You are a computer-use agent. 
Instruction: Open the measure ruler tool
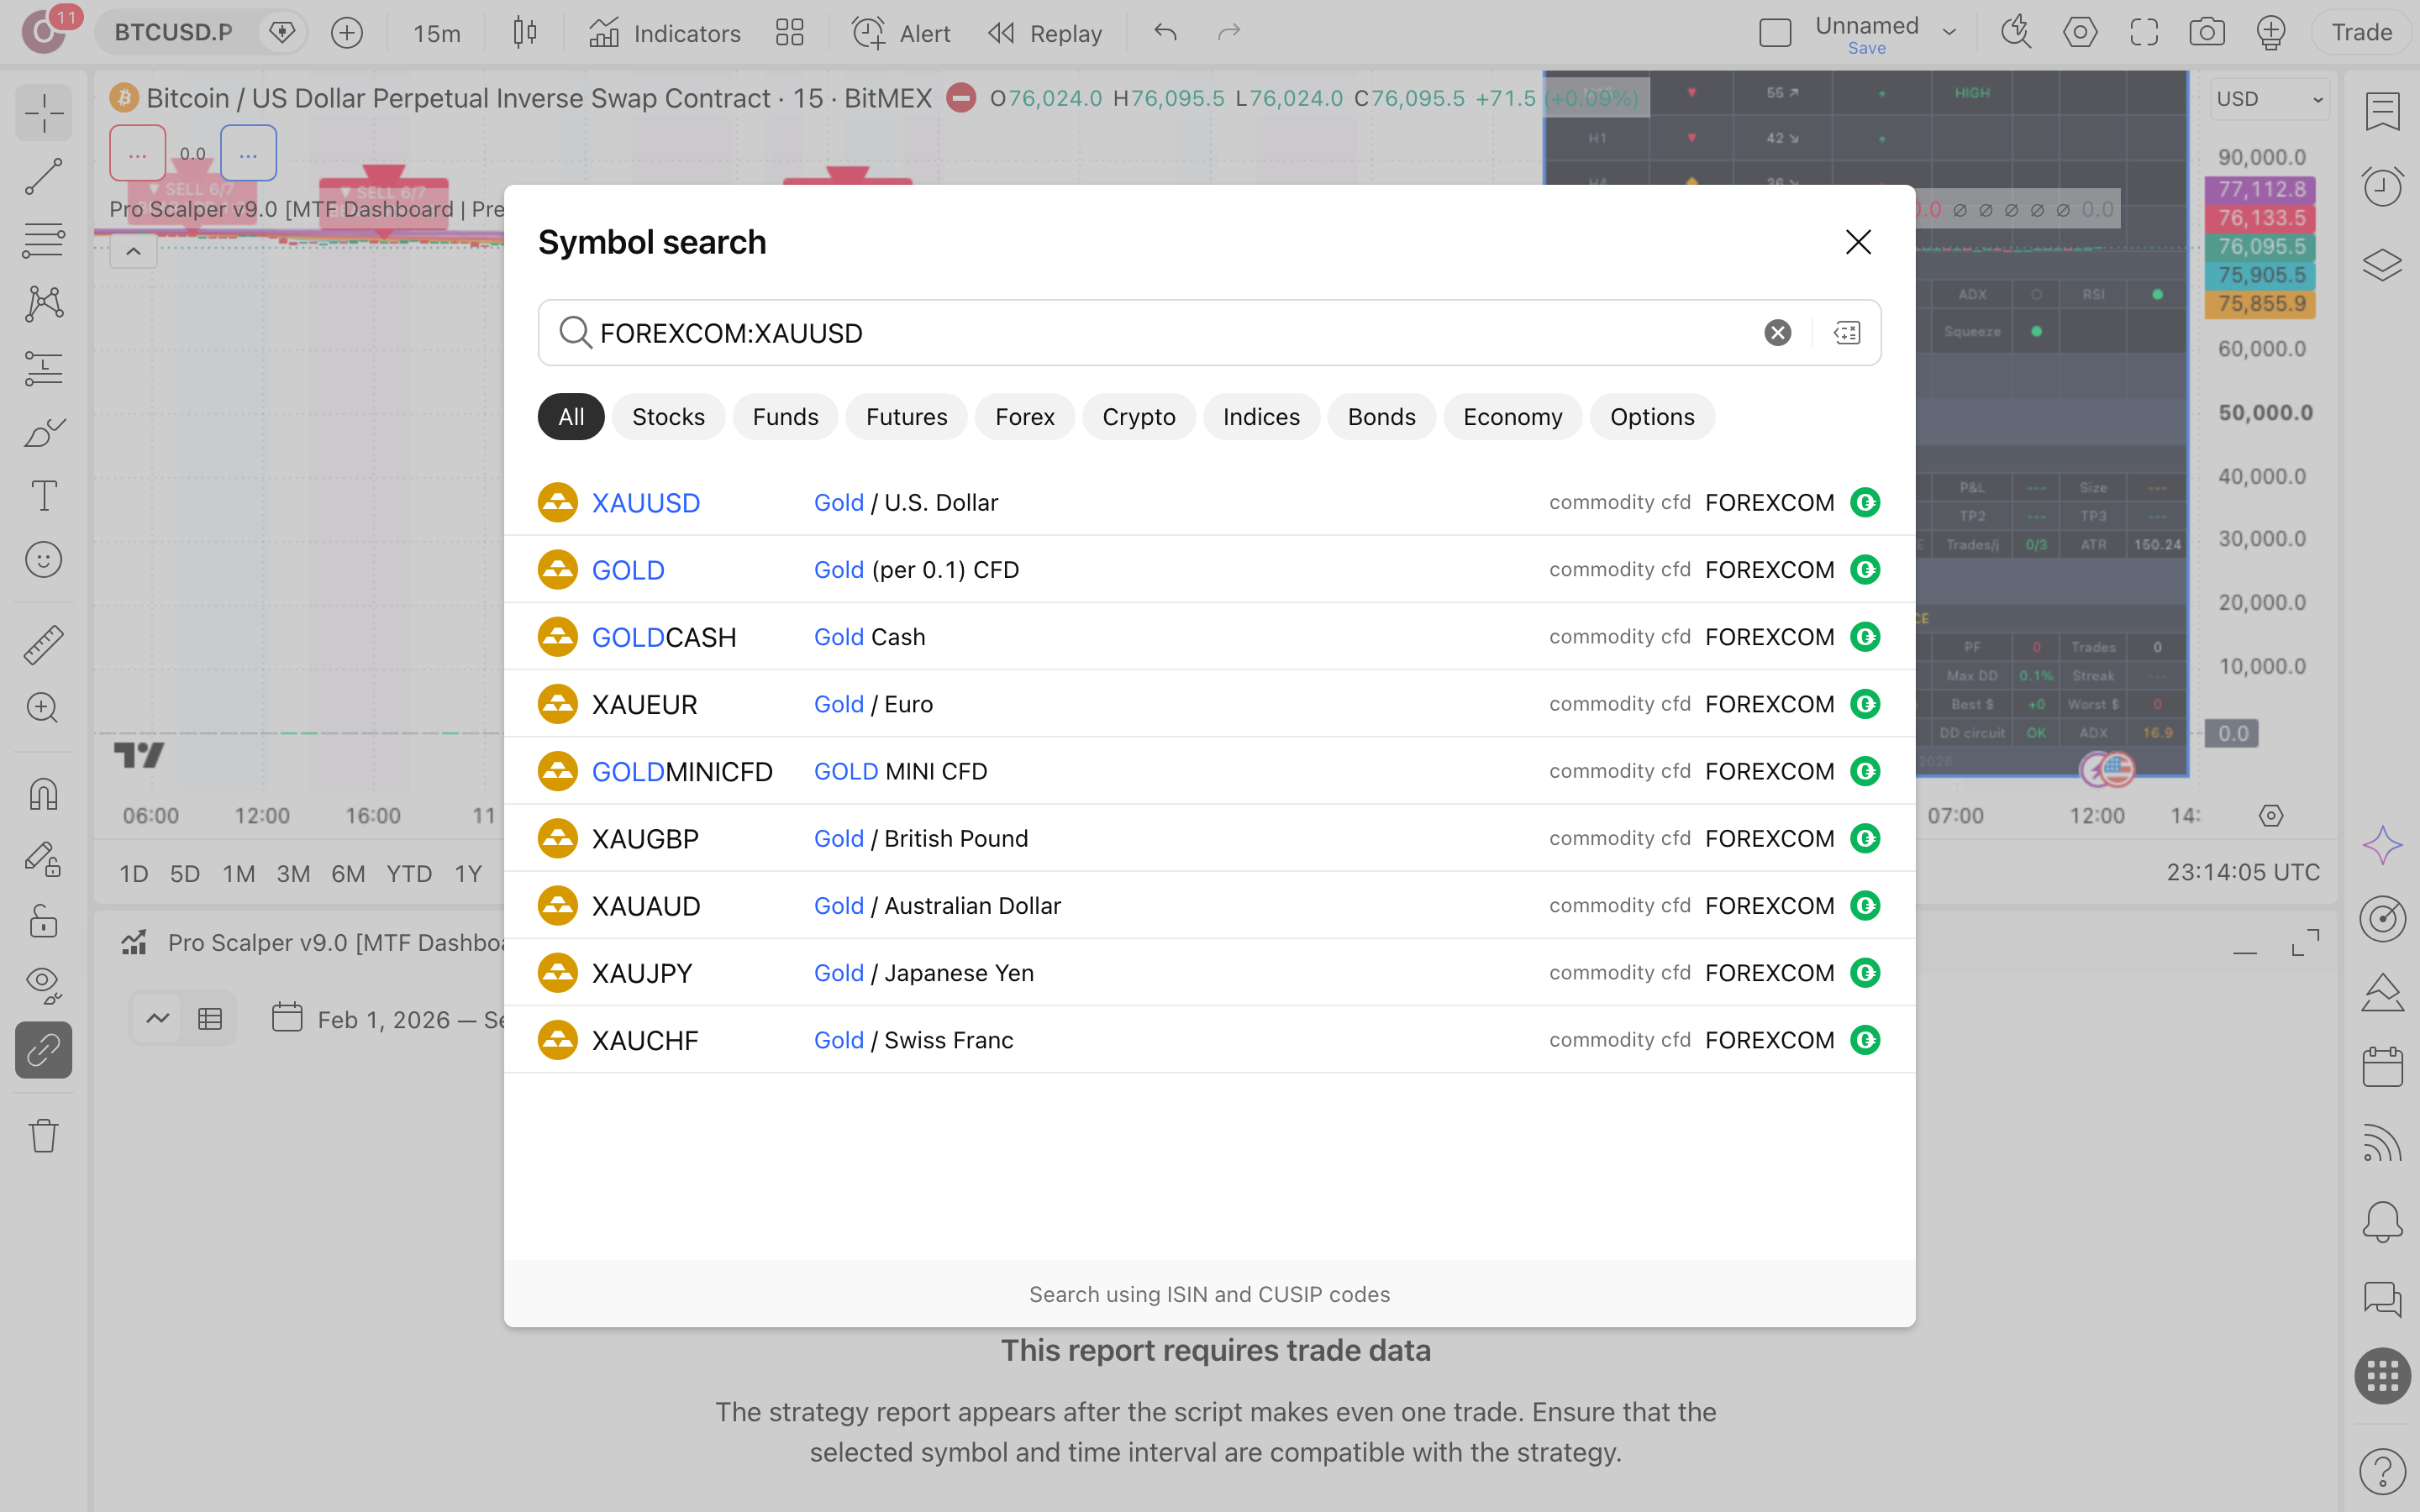click(x=44, y=645)
